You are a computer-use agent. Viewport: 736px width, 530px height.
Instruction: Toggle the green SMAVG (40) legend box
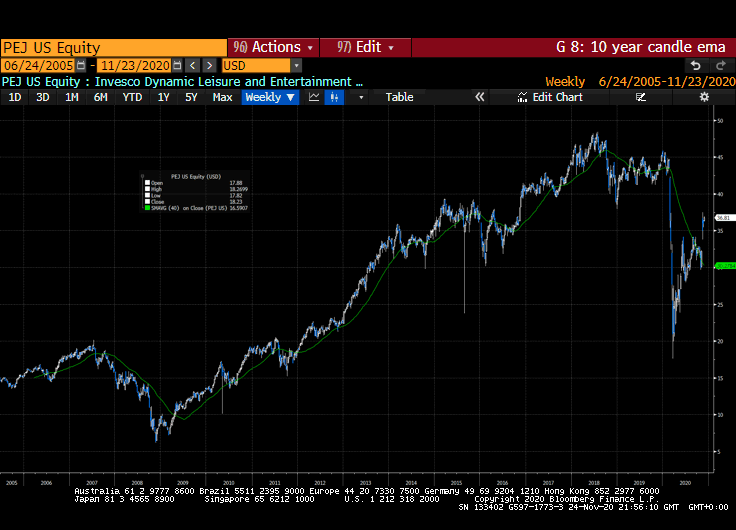147,209
